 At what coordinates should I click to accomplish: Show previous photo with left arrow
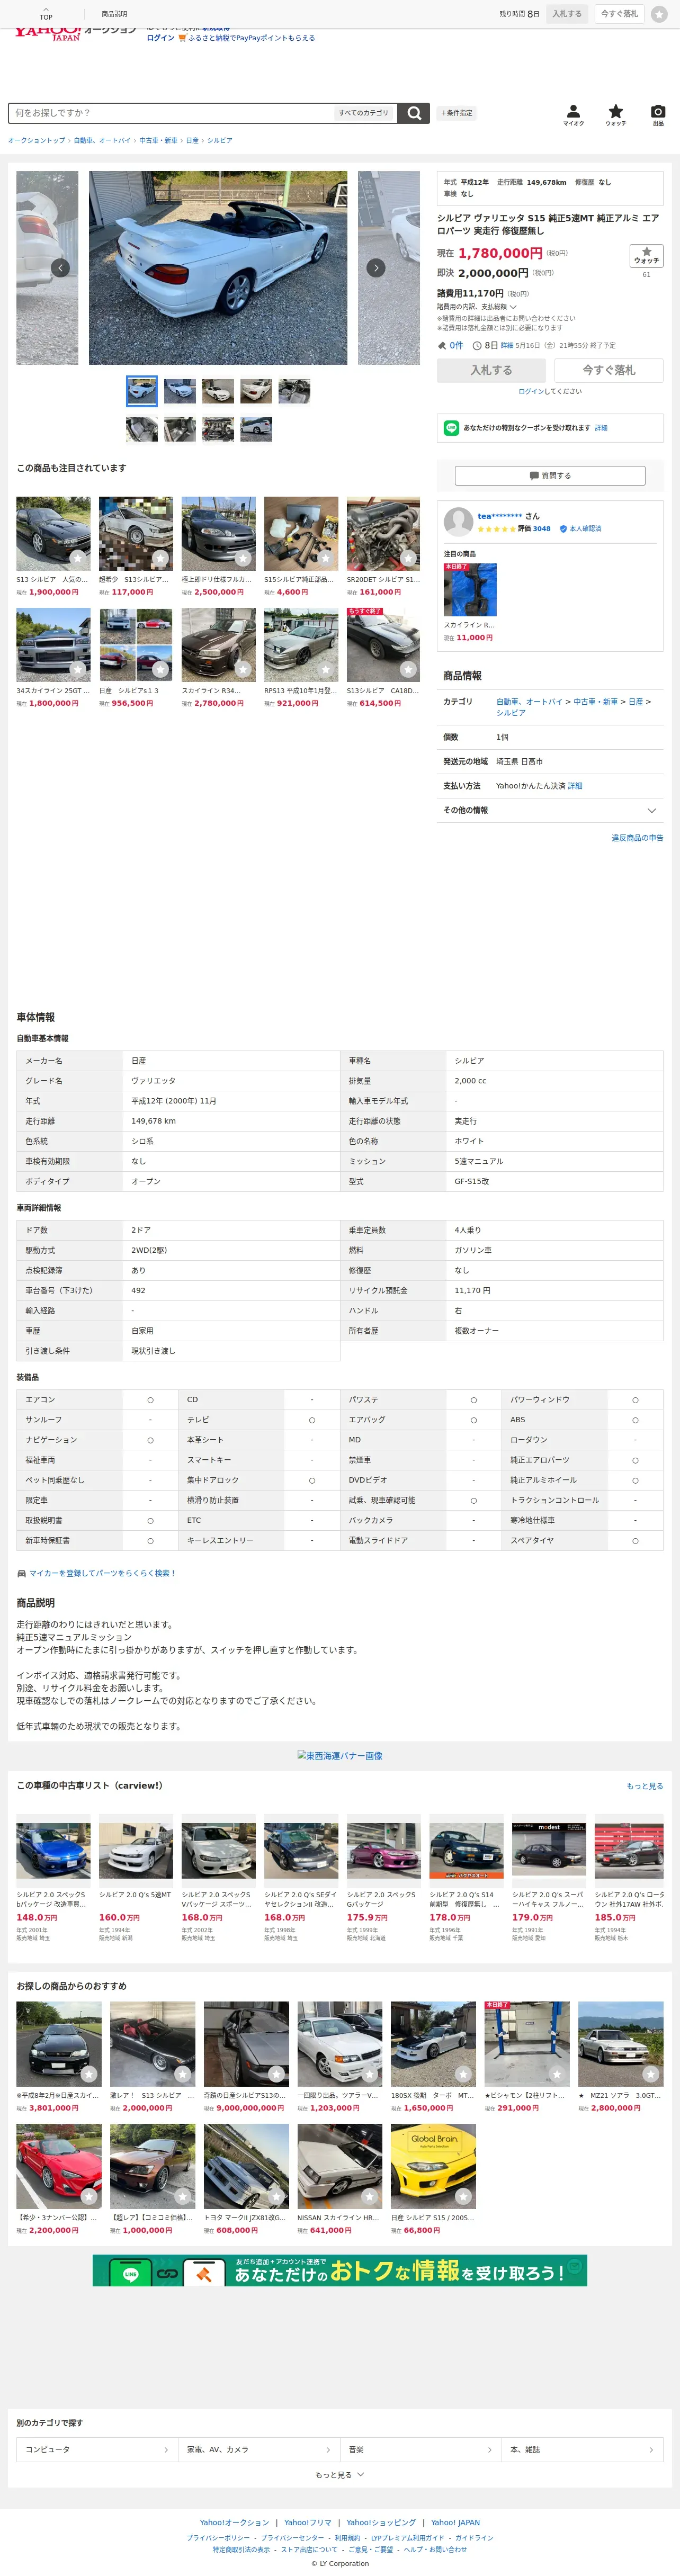61,268
